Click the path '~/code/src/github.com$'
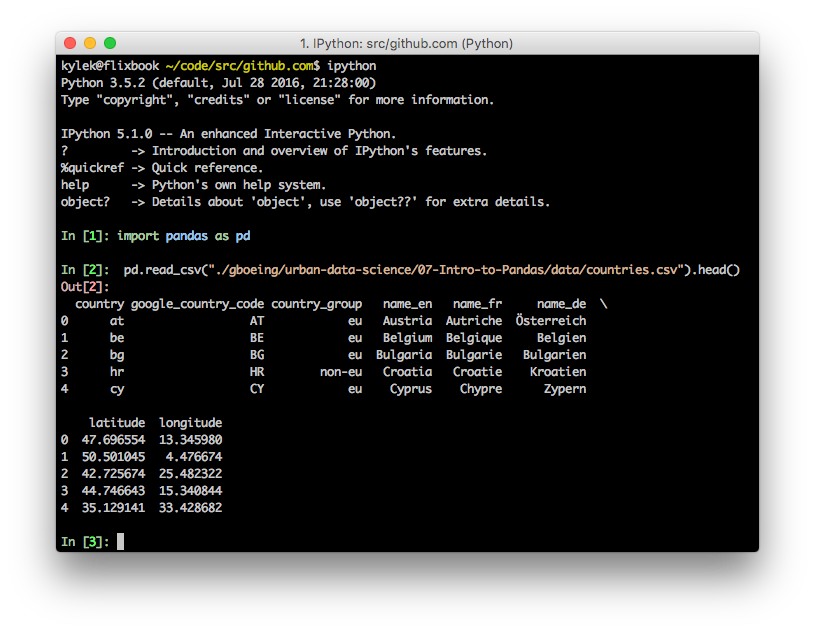Image resolution: width=815 pixels, height=632 pixels. click(243, 66)
